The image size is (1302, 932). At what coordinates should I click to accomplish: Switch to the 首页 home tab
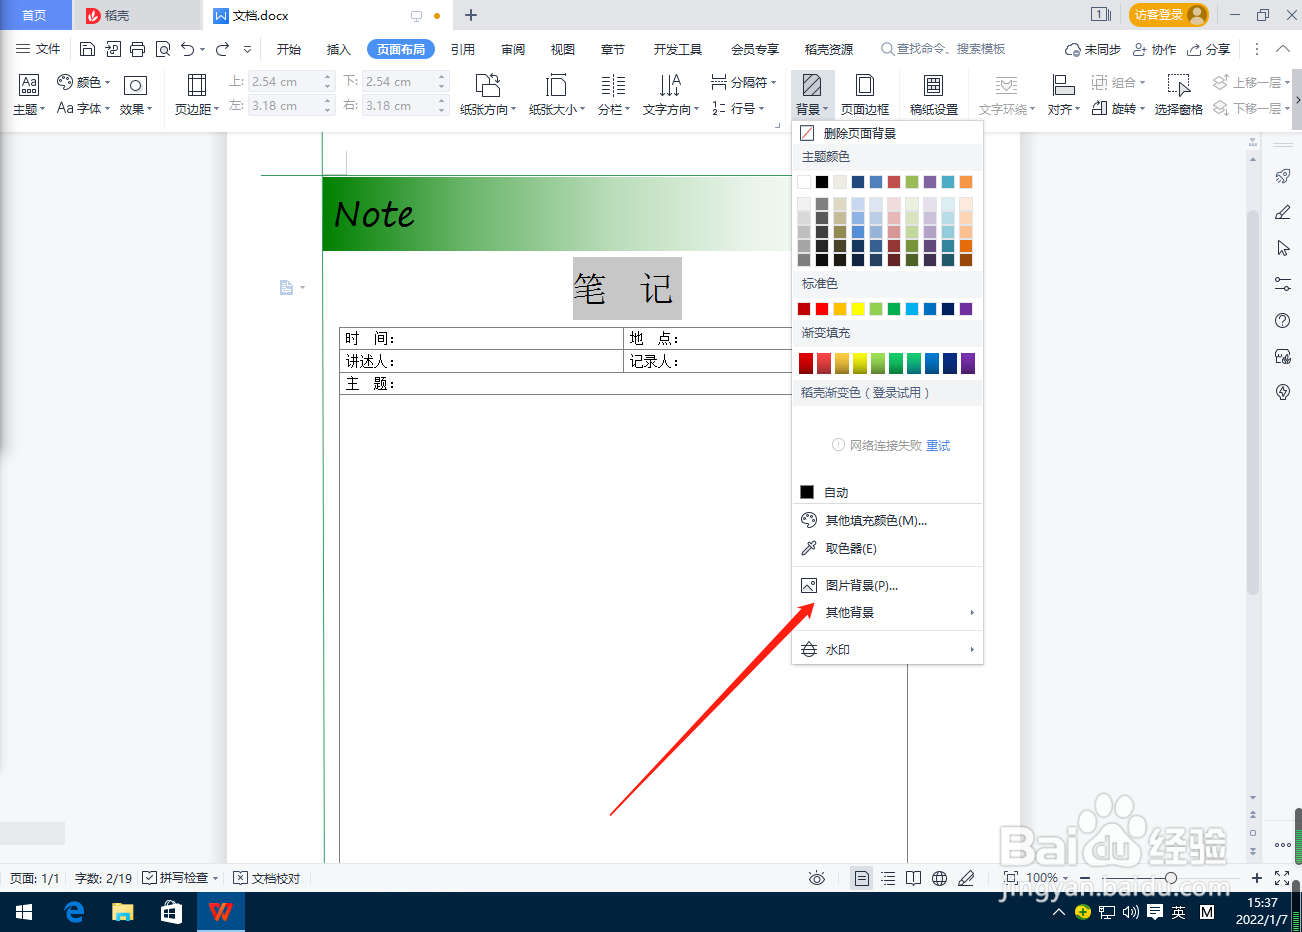(35, 15)
